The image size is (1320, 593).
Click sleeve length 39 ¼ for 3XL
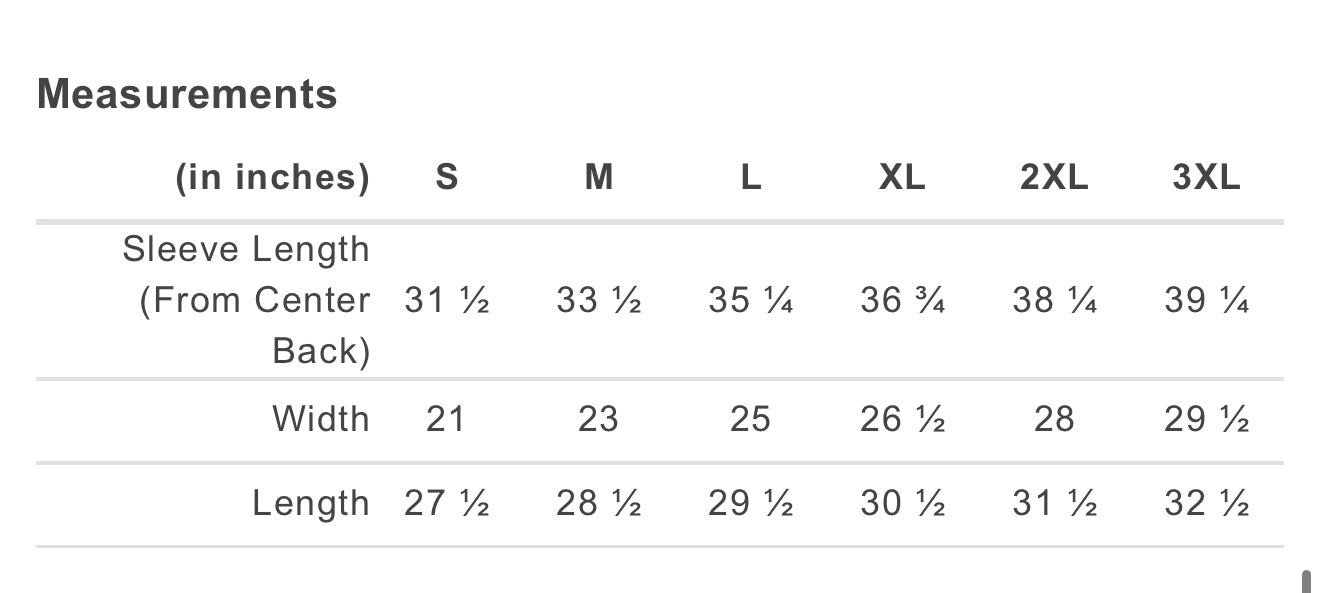click(1206, 300)
